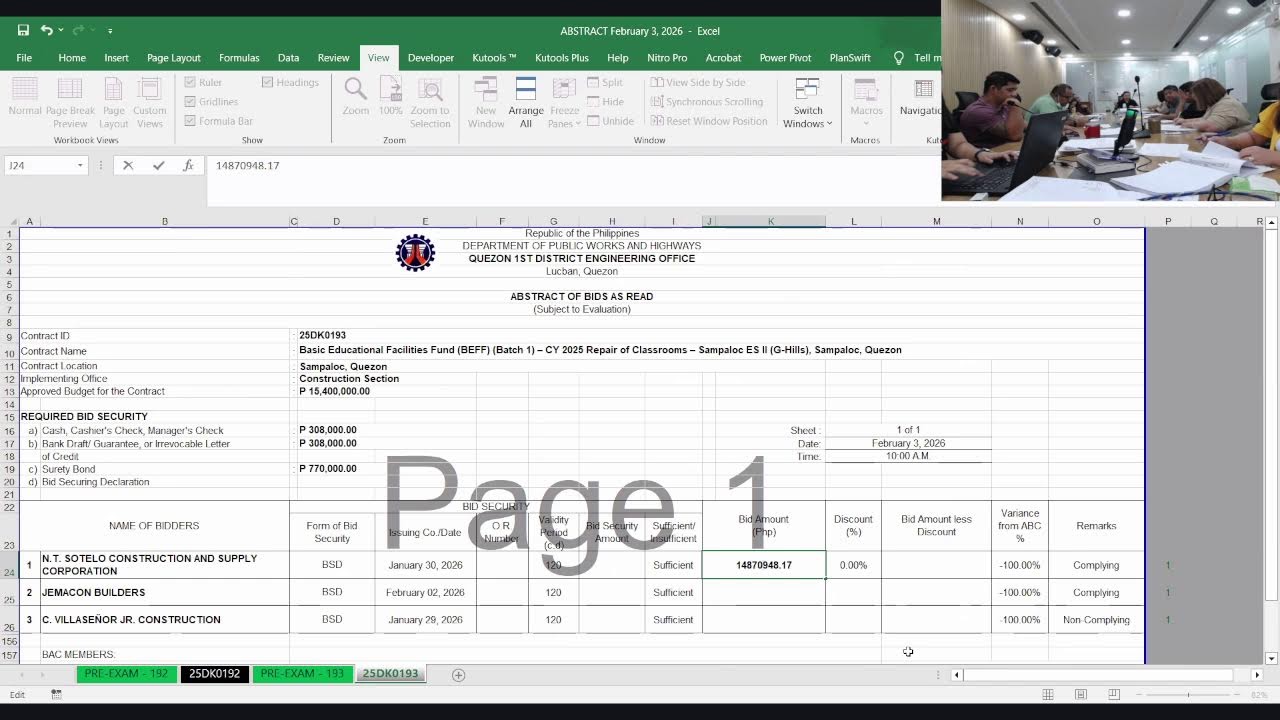
Task: Click Hide window
Action: click(605, 102)
